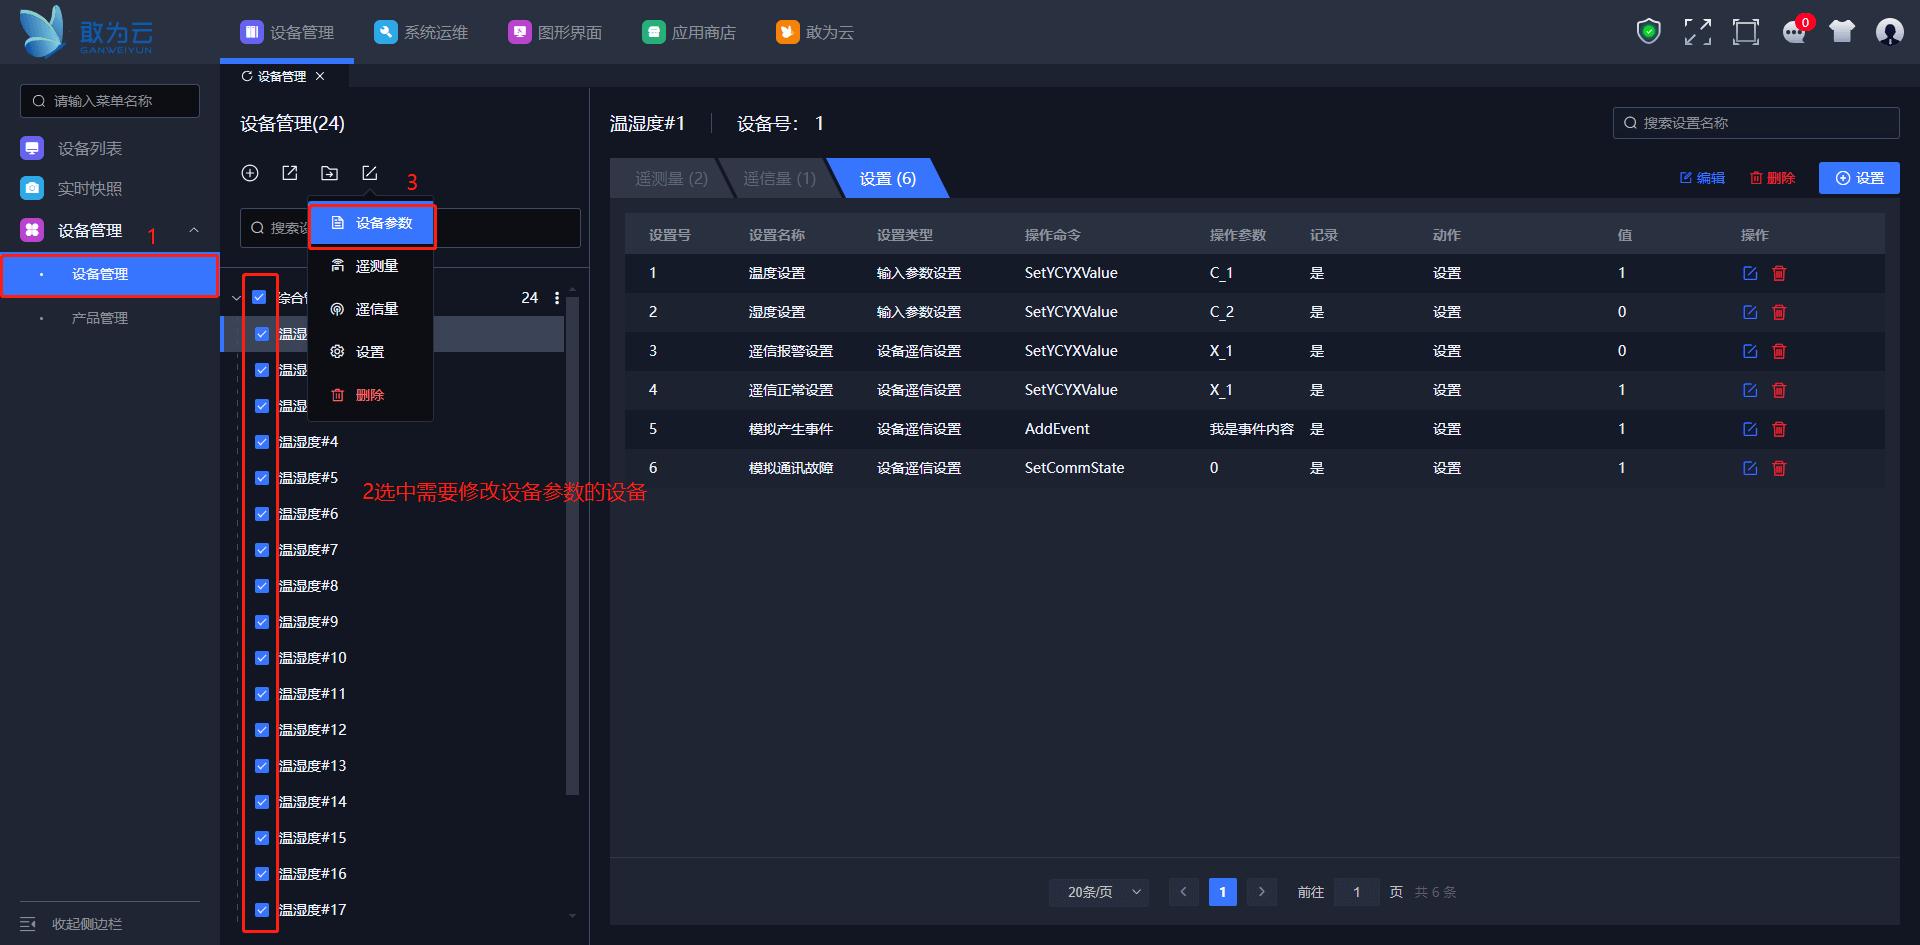Click the export icon above device list

290,173
